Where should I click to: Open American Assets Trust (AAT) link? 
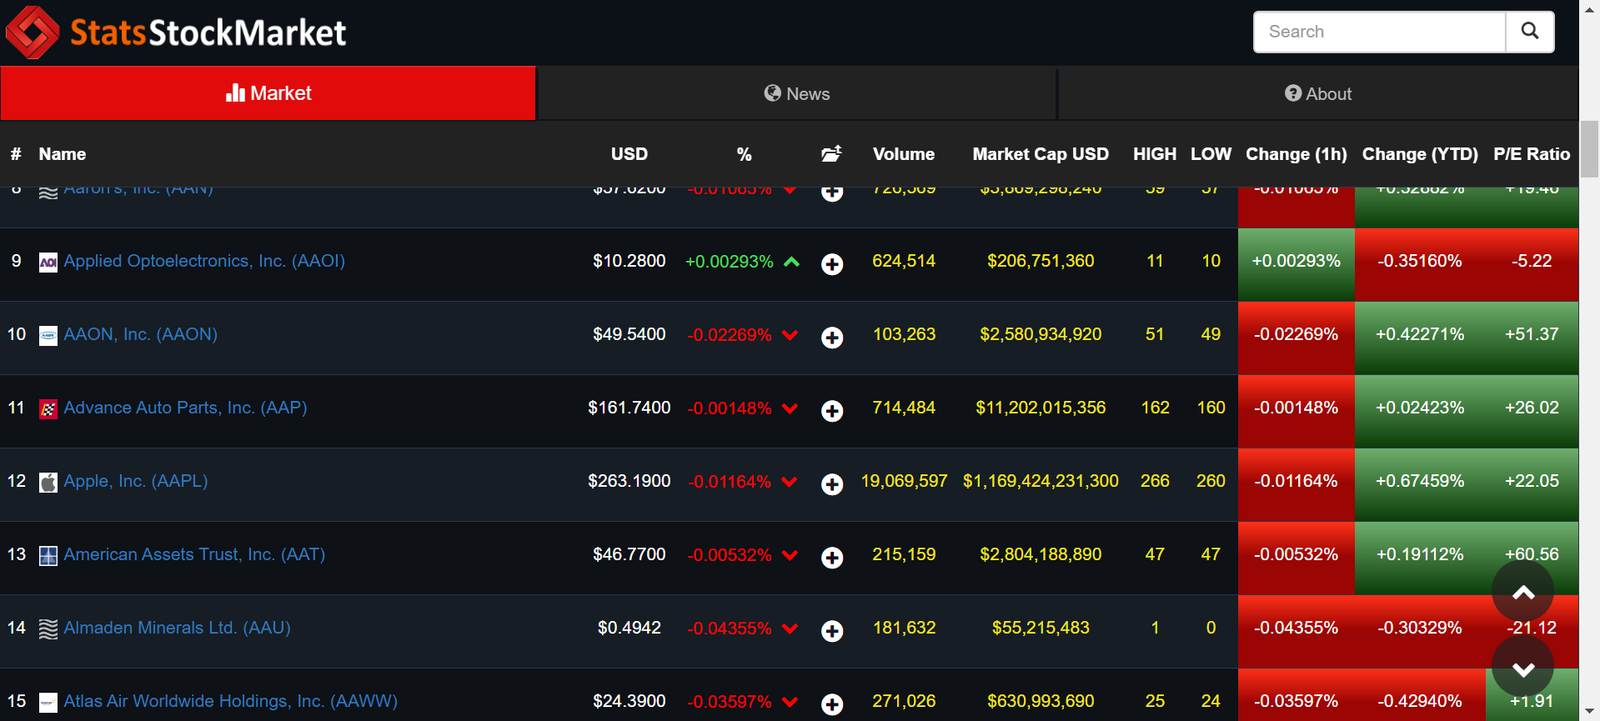pyautogui.click(x=194, y=554)
